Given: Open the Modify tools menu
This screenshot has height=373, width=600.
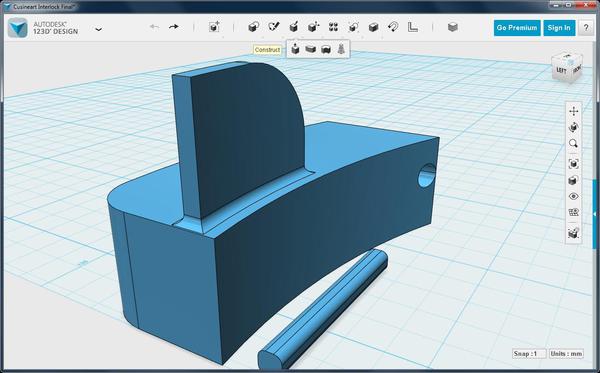Looking at the screenshot, I should (x=313, y=27).
